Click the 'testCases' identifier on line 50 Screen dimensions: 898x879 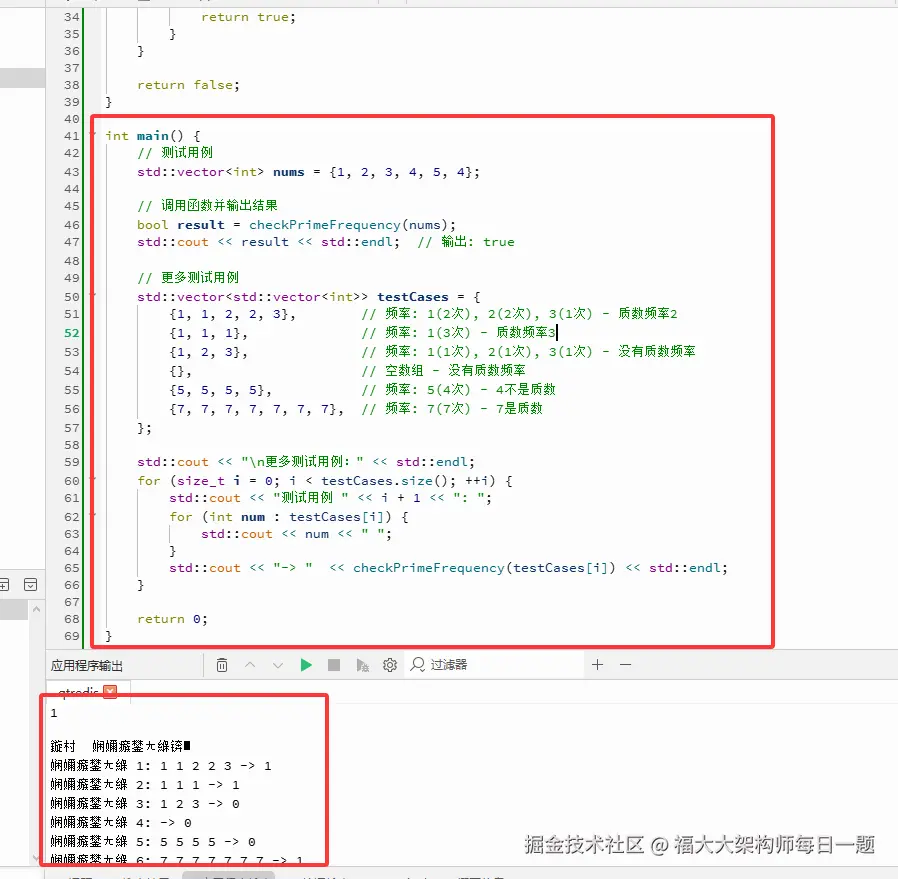(412, 297)
